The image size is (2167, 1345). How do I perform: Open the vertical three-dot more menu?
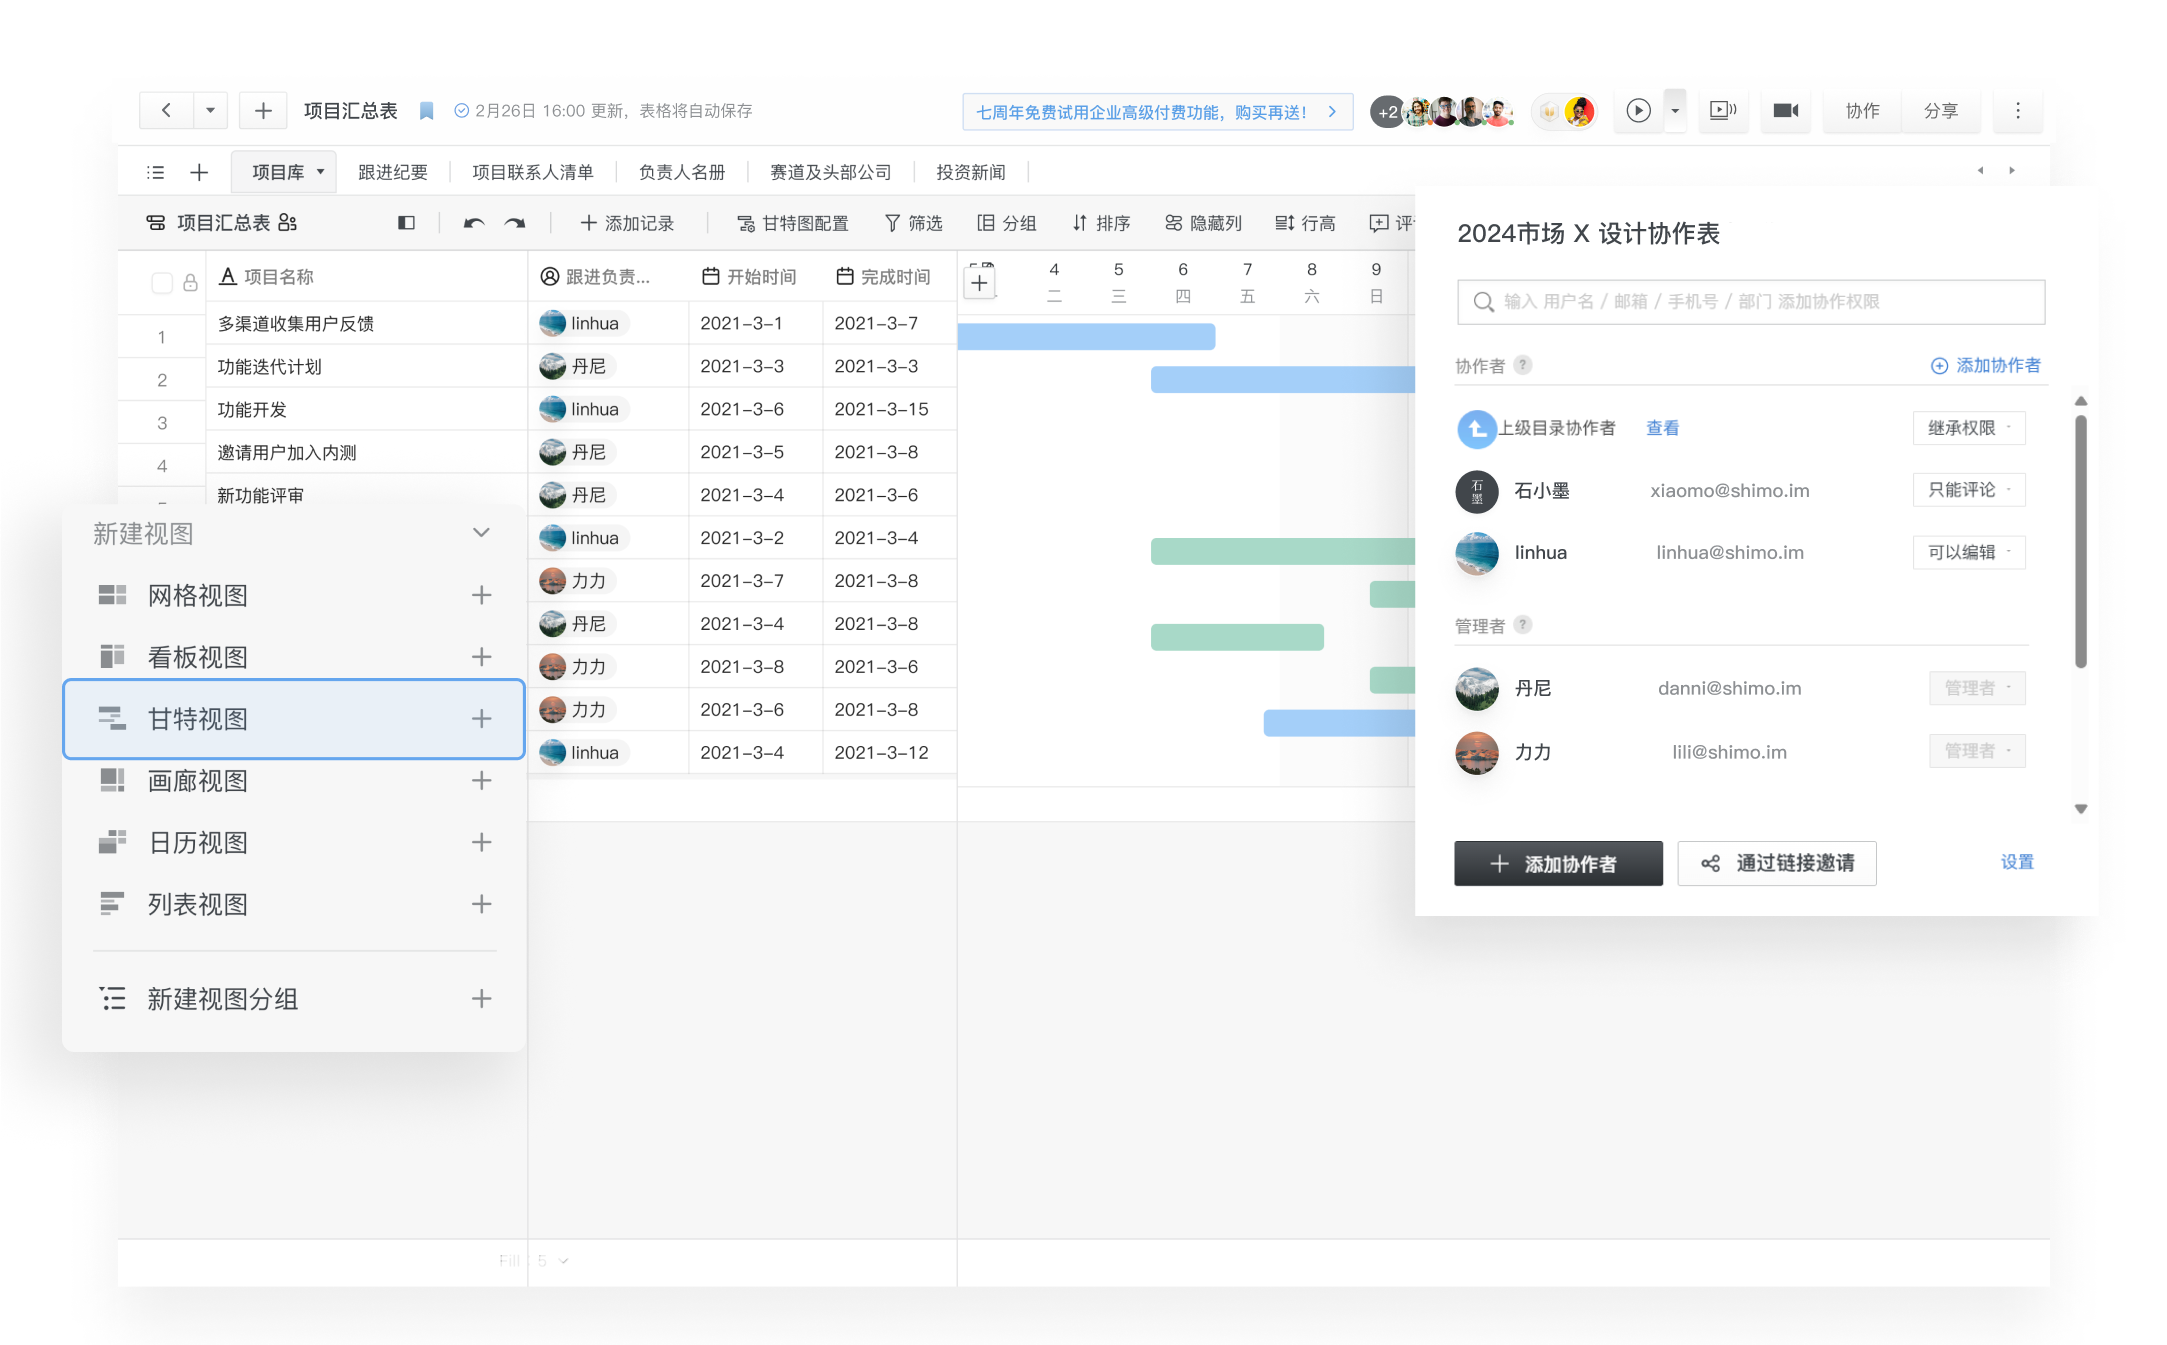coord(2017,110)
